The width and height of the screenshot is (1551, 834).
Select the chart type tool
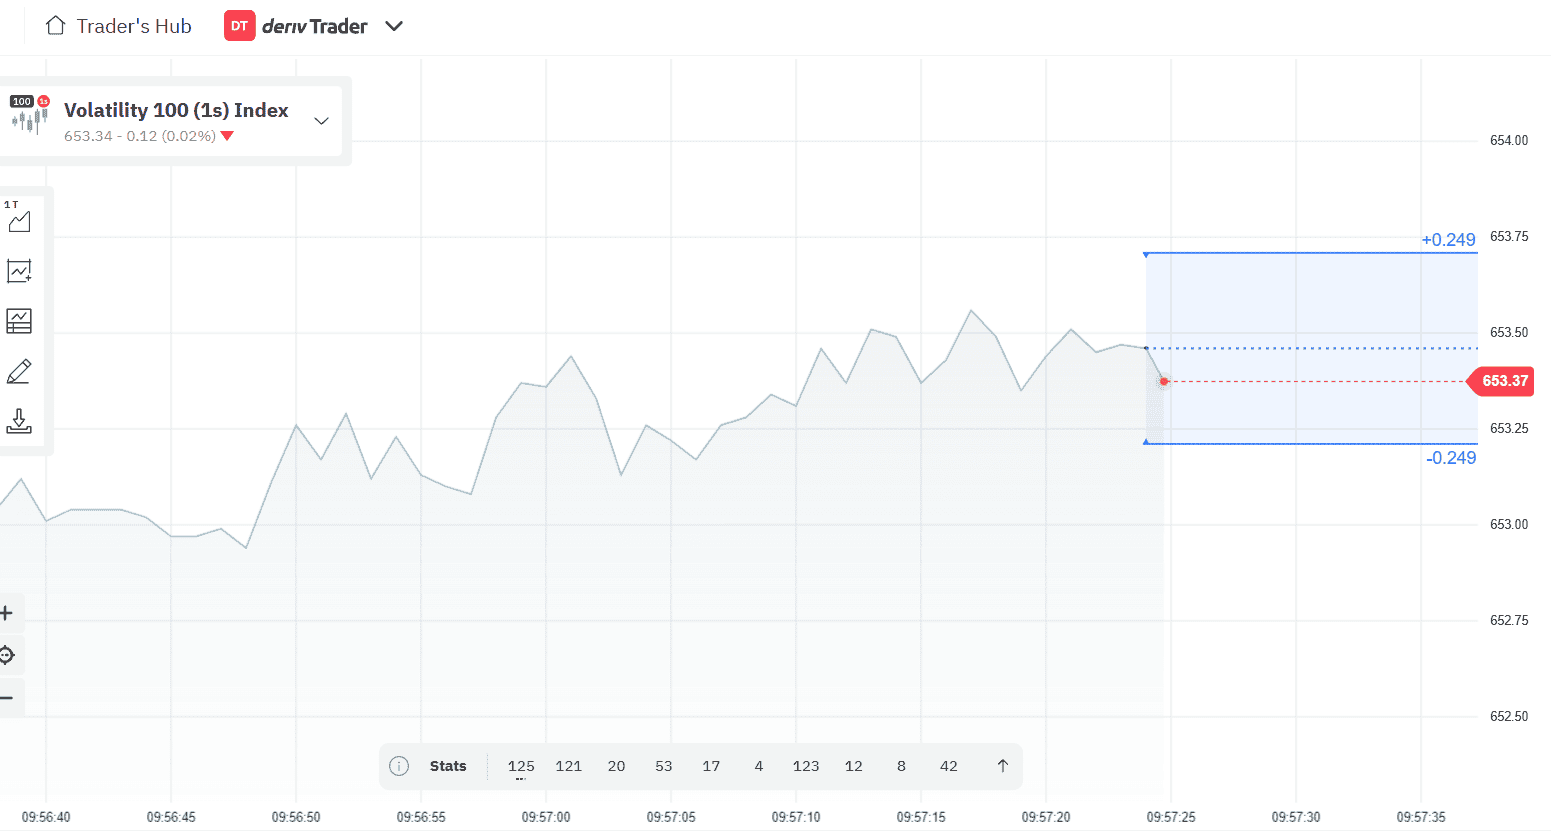(x=19, y=221)
